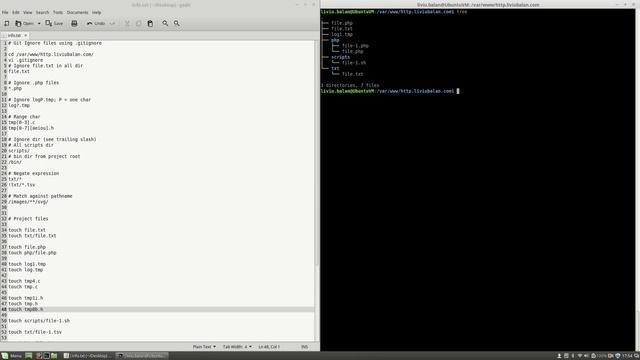Click the sound volume tray icon
The image size is (640, 360).
pos(586,356)
